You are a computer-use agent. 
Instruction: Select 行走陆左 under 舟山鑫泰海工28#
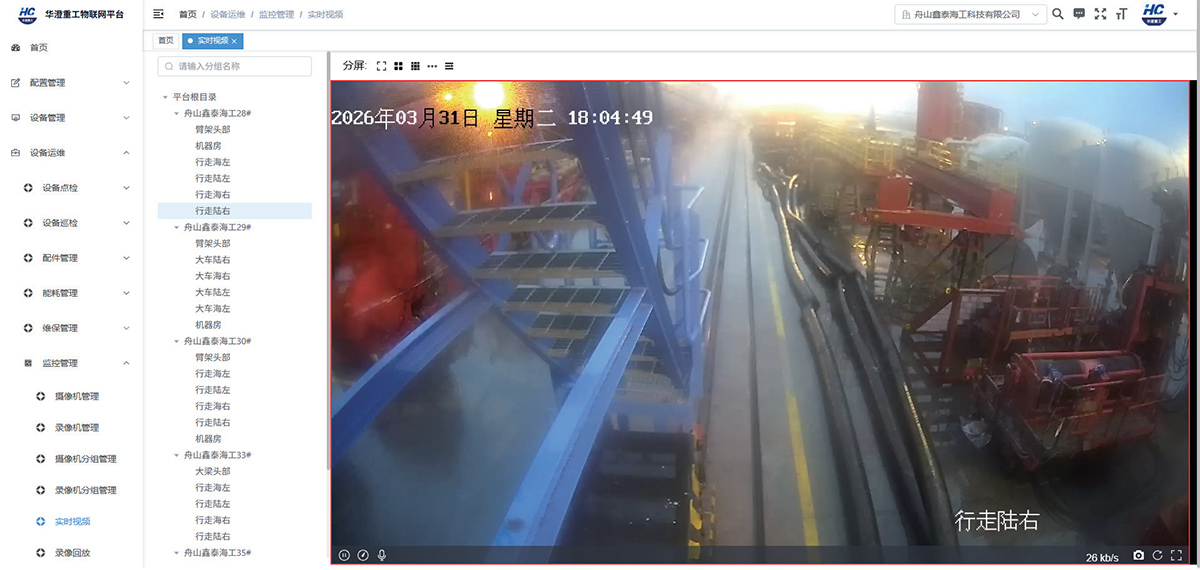pyautogui.click(x=212, y=178)
